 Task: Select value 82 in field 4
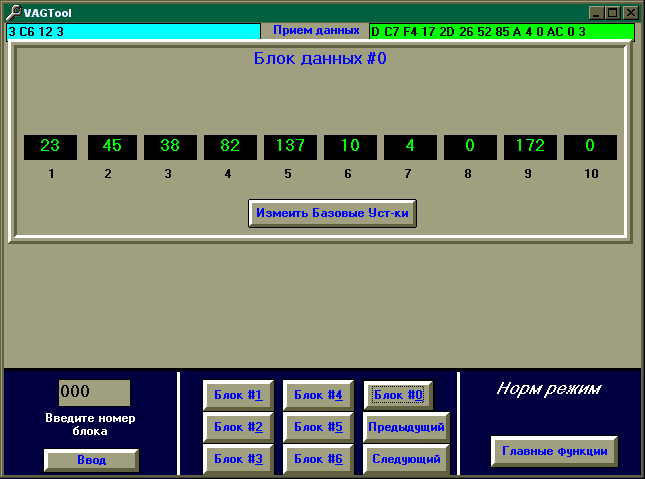tap(230, 147)
